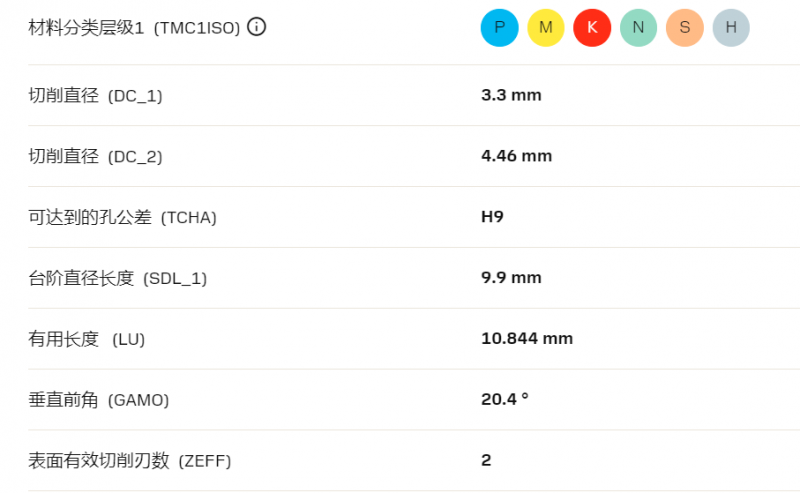Click the gray H material icon

point(731,28)
